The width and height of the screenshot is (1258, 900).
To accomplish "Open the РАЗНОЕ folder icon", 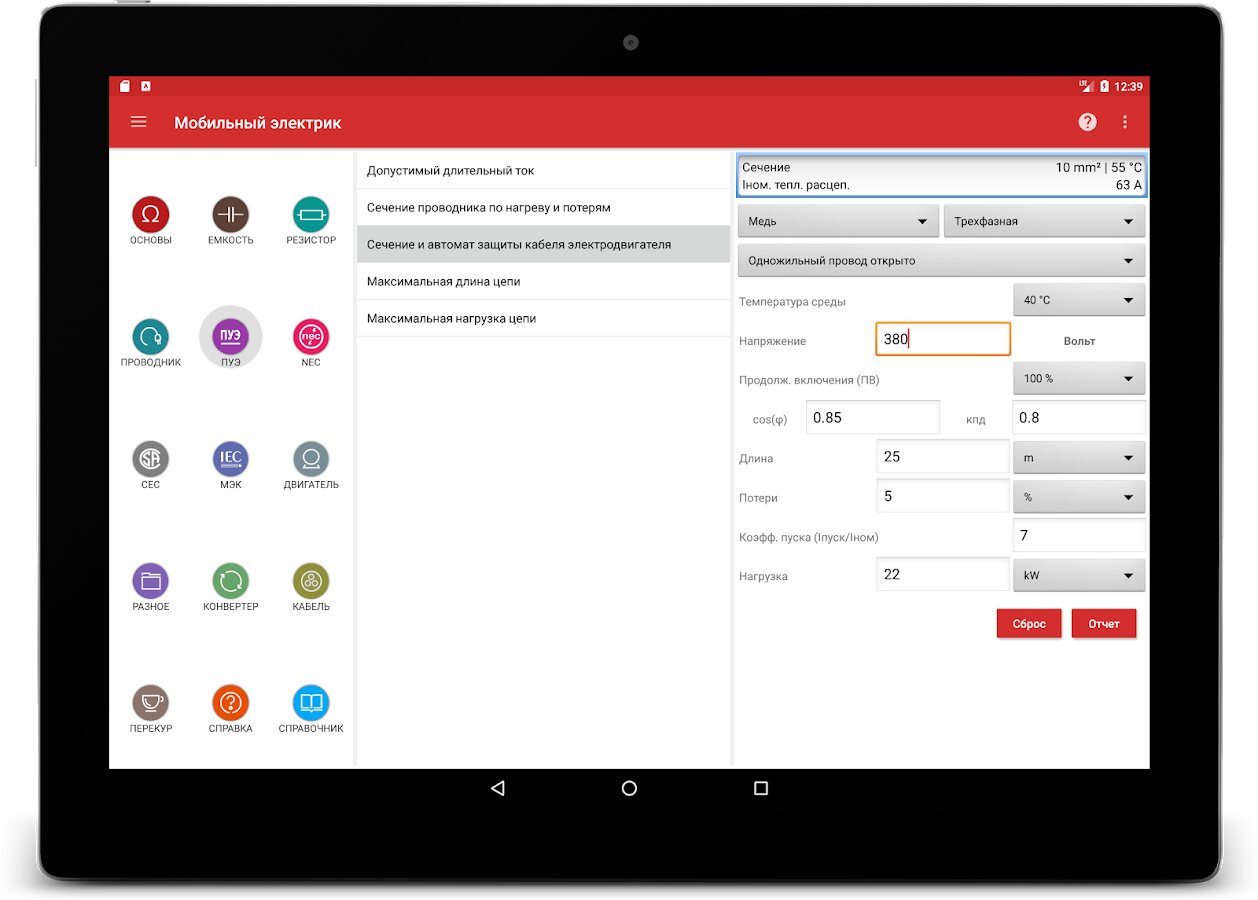I will (151, 581).
